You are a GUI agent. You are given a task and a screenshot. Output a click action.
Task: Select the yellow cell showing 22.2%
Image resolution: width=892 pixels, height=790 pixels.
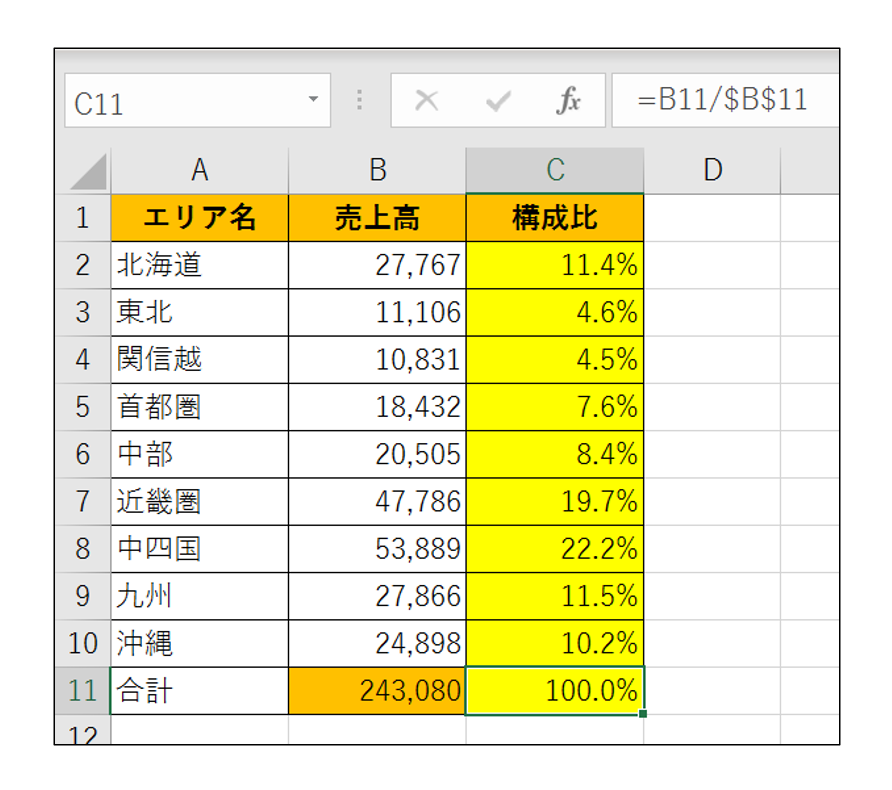(555, 549)
